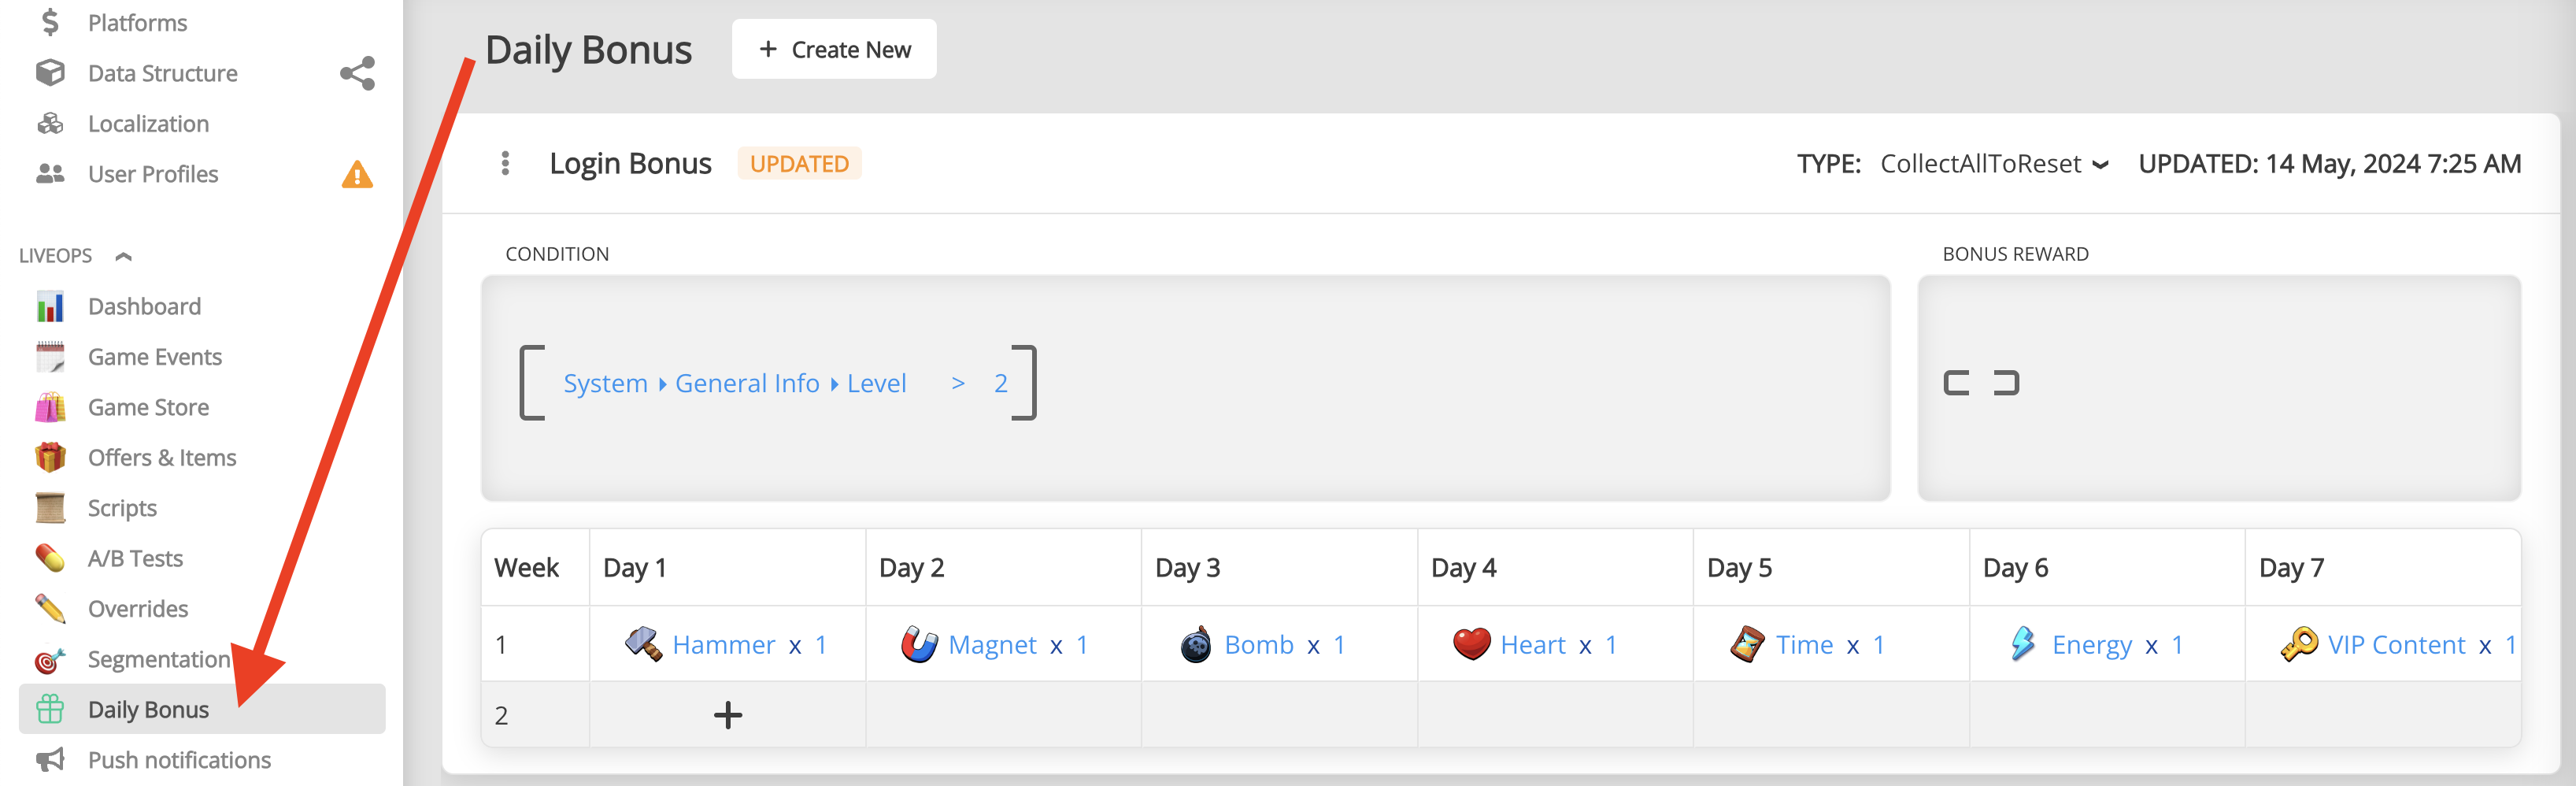
Task: Click the Push notifications megaphone icon
Action: click(51, 760)
